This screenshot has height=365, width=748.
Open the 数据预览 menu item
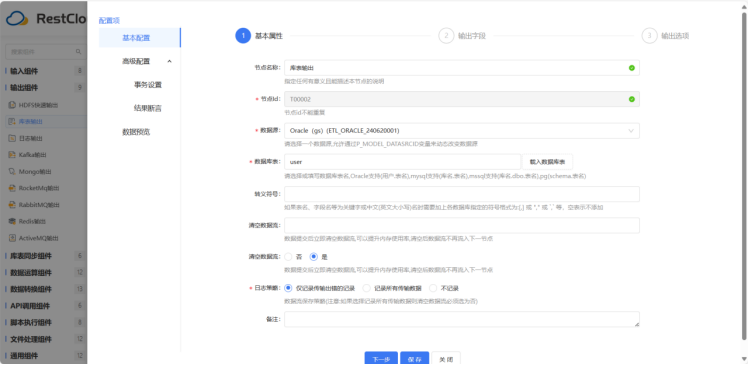[x=136, y=132]
